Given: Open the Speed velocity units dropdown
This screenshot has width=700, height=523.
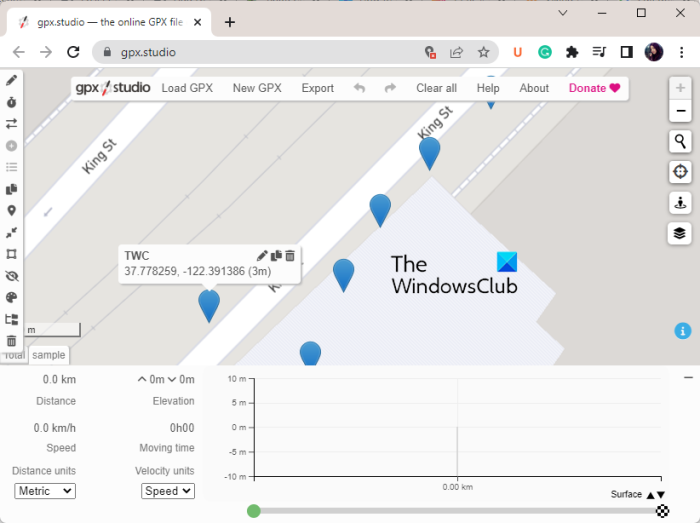Looking at the screenshot, I should [168, 491].
